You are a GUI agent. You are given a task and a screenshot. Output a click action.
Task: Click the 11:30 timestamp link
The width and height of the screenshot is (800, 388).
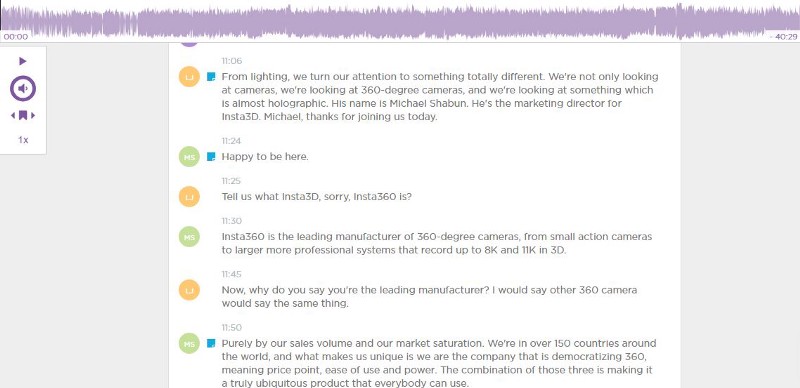232,221
